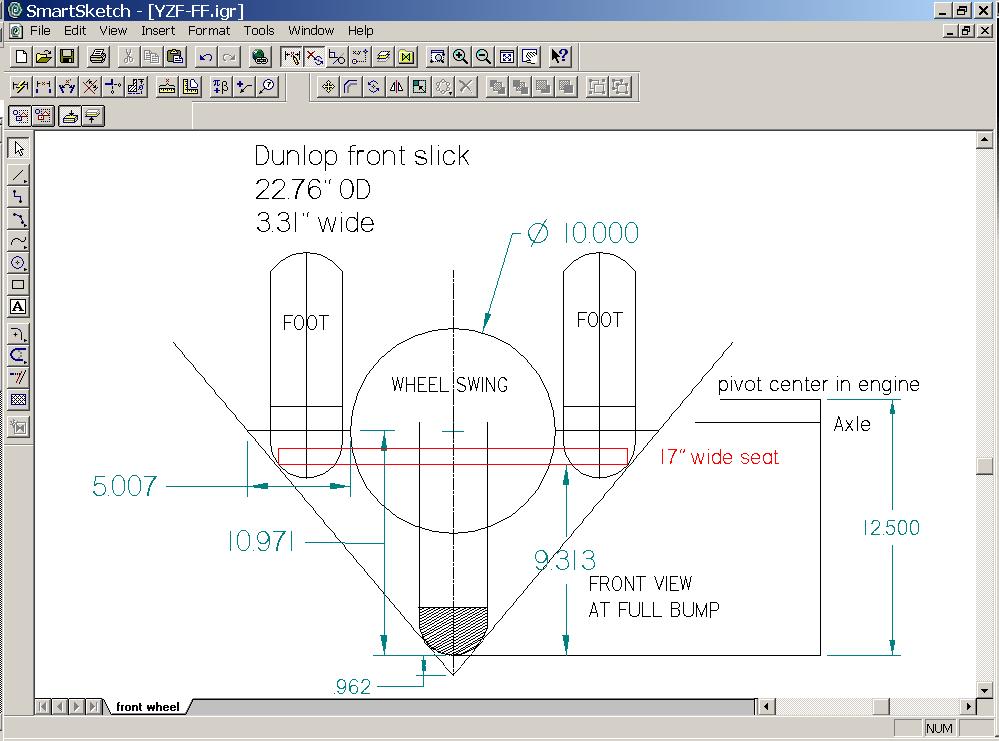This screenshot has width=999, height=741.
Task: Paste from clipboard using Paste icon
Action: pyautogui.click(x=175, y=57)
